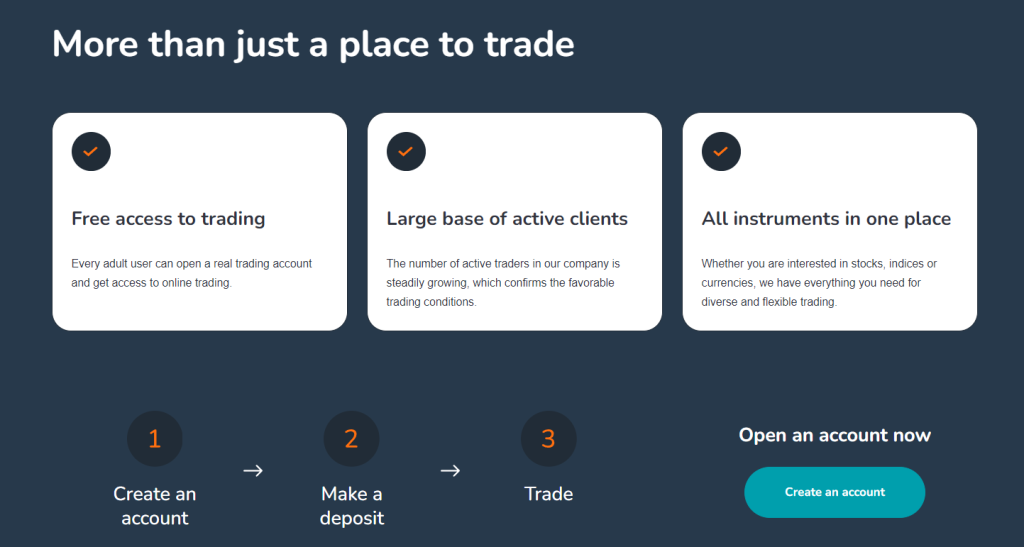
Task: Click the Free access to trading card title
Action: click(x=168, y=219)
